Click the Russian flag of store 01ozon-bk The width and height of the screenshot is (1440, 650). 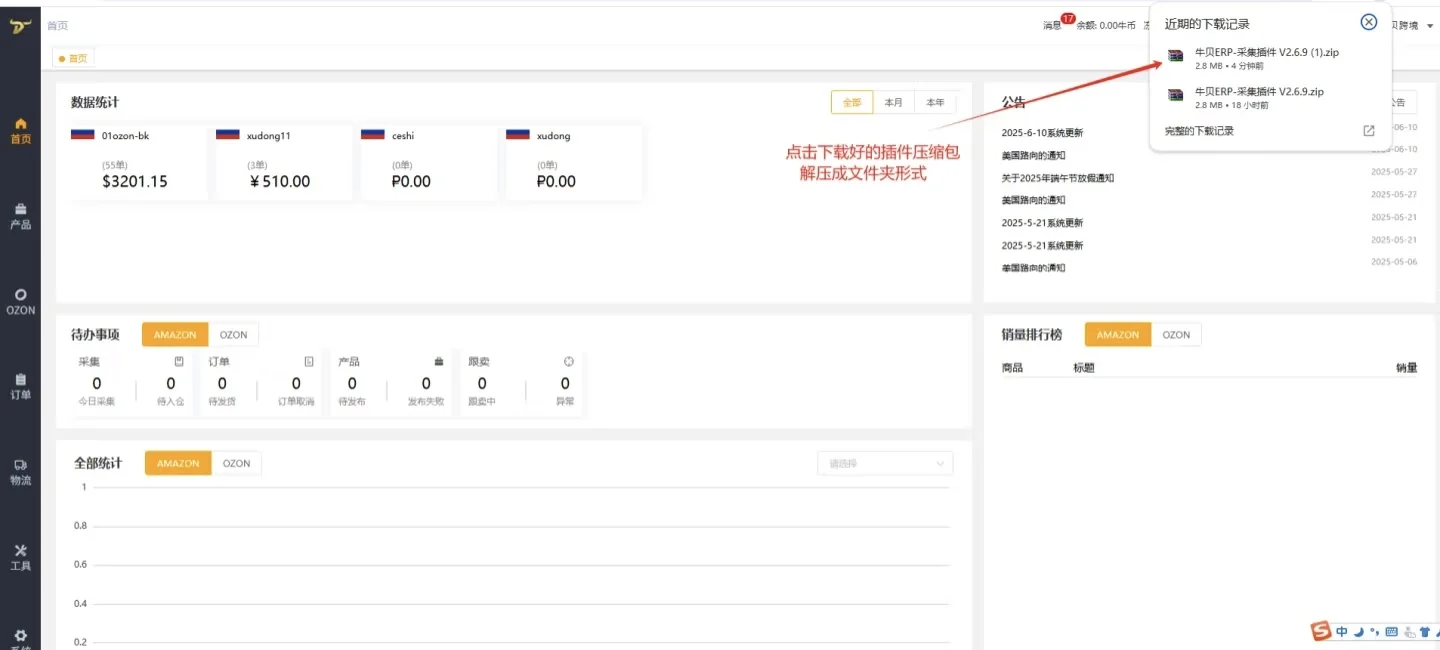[82, 134]
